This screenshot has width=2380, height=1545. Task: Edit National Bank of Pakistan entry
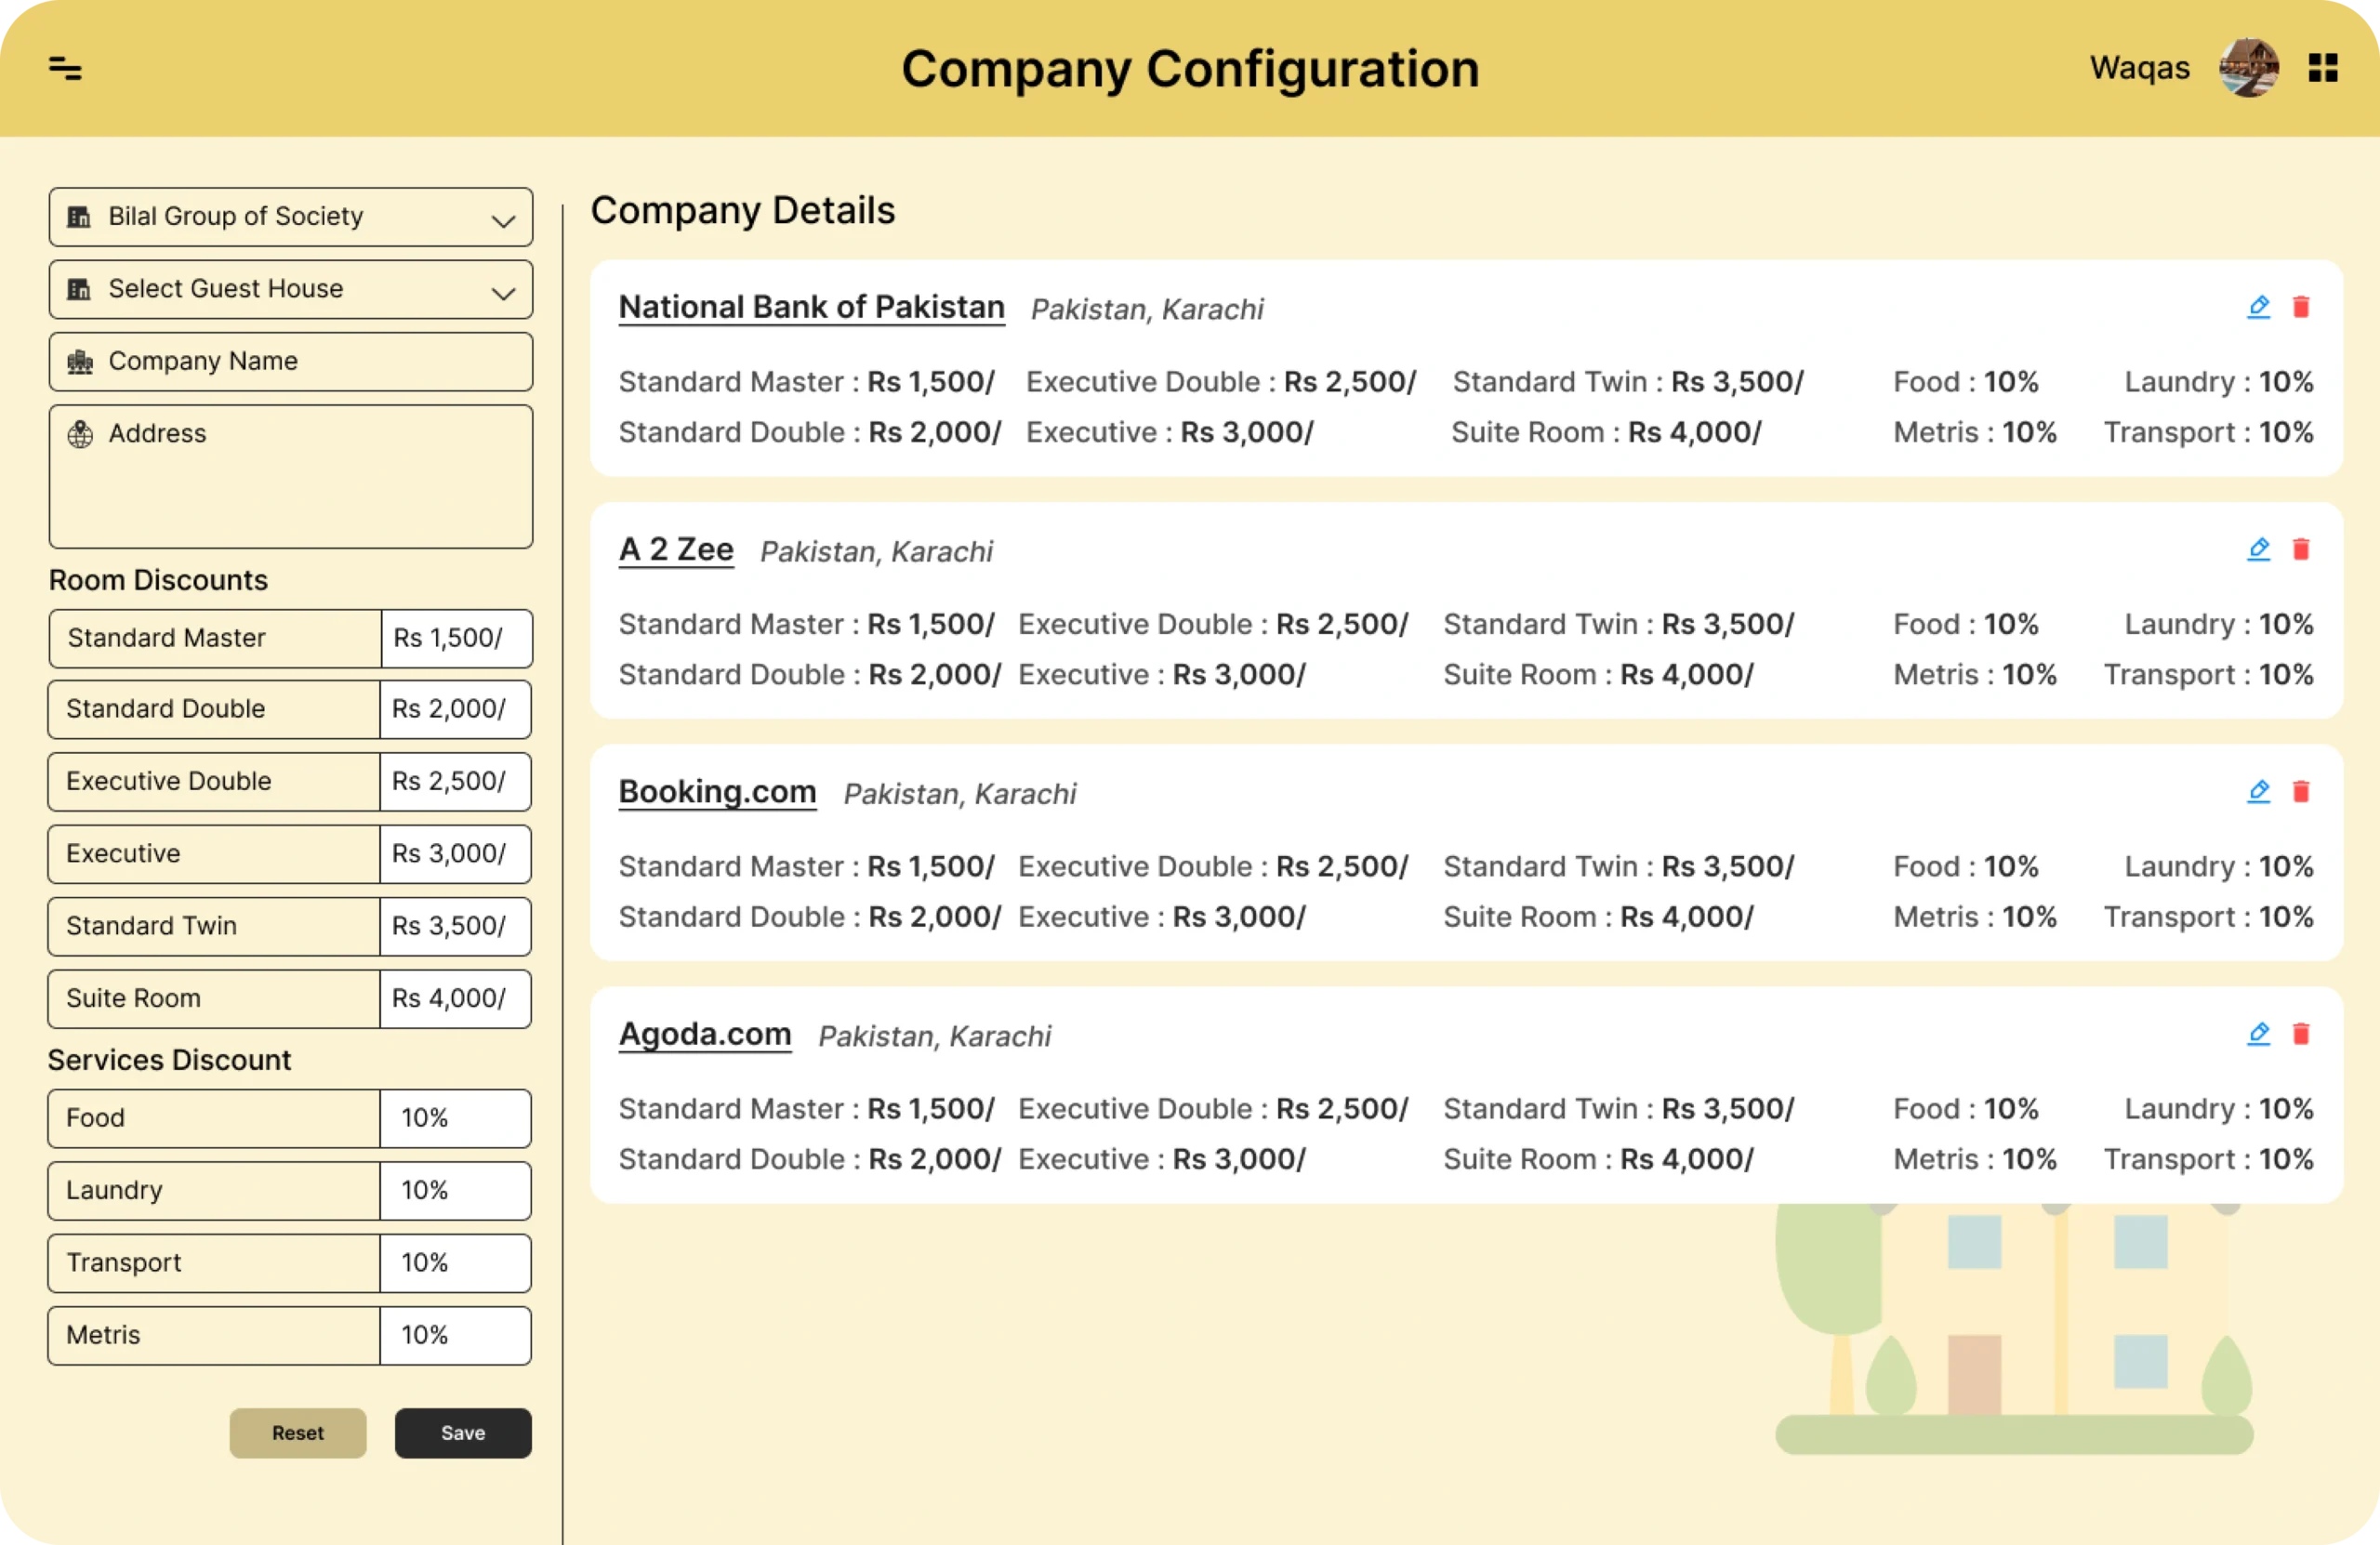(x=2258, y=307)
